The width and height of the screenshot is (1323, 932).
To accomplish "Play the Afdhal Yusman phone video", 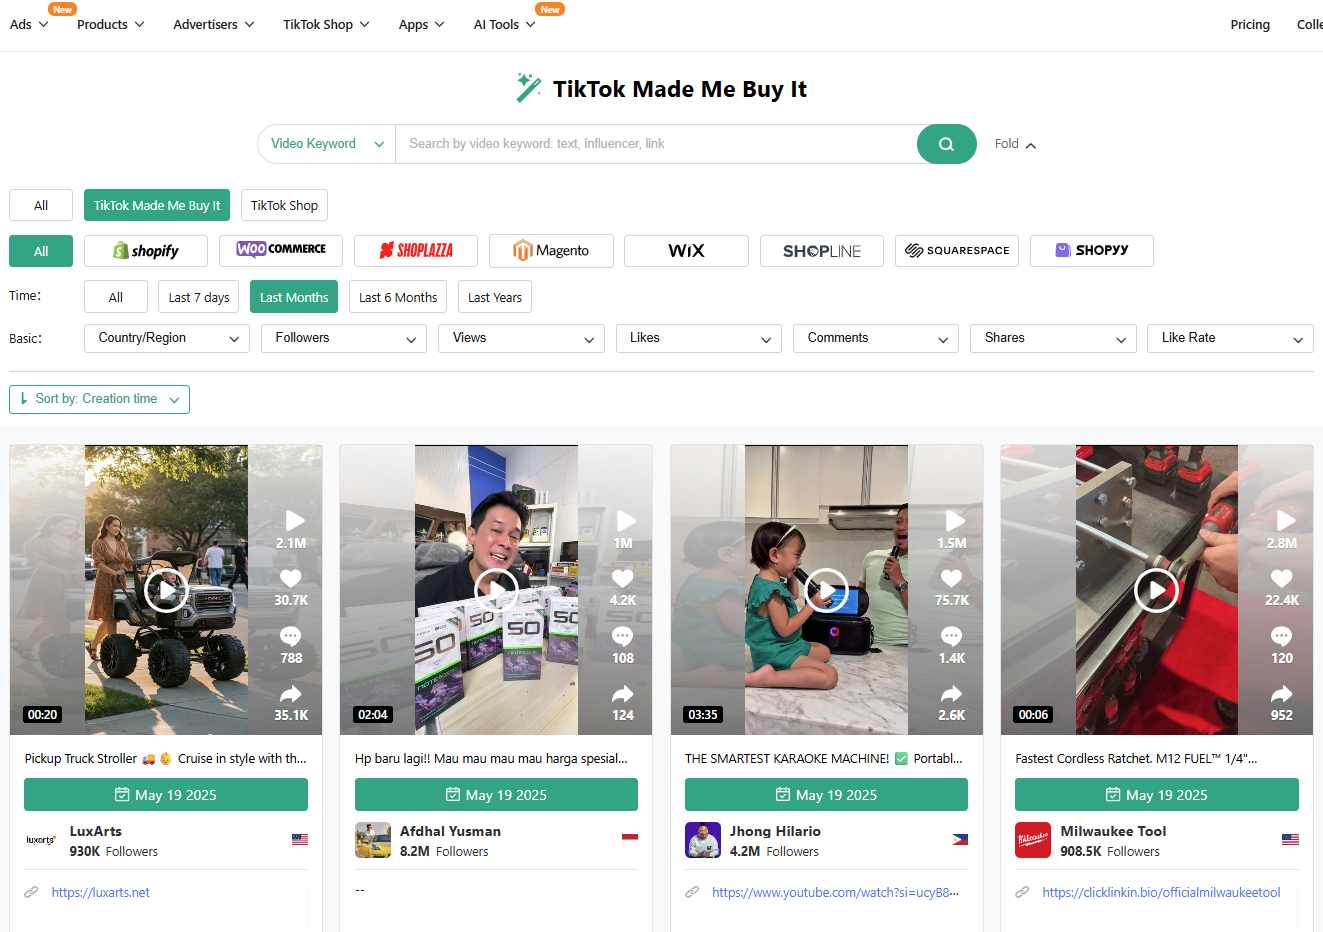I will (x=496, y=591).
